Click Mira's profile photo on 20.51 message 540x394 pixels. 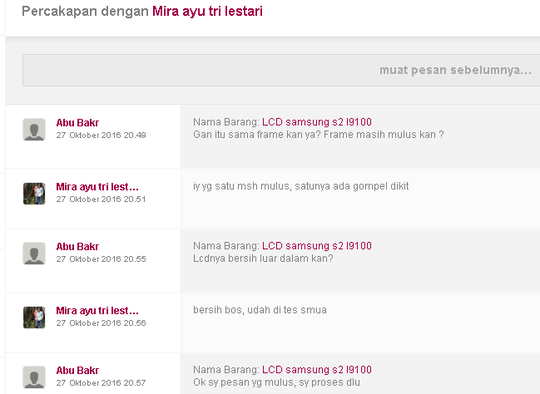34,194
